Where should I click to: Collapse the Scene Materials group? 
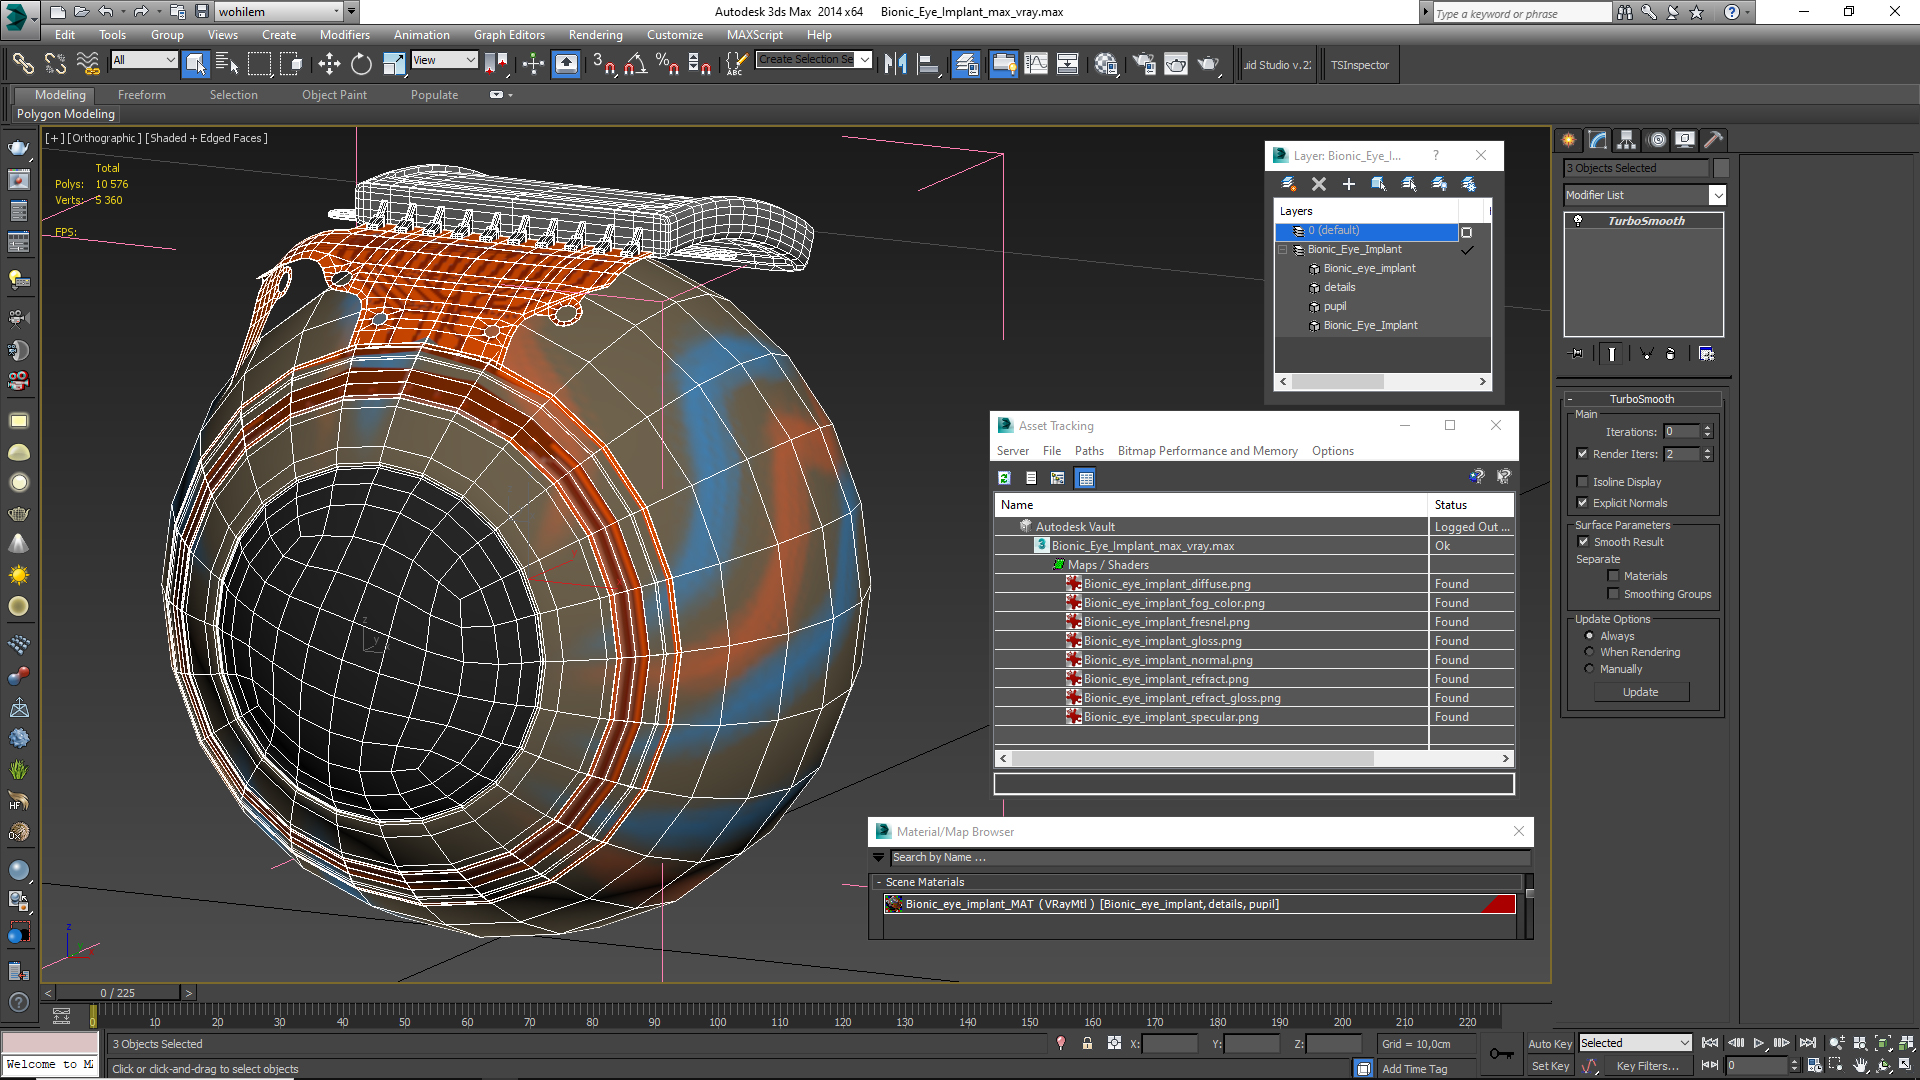pos(878,882)
